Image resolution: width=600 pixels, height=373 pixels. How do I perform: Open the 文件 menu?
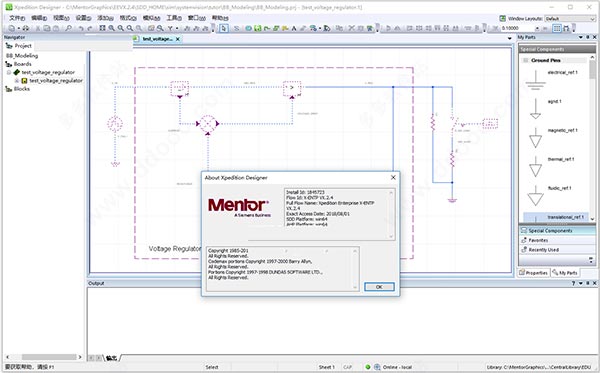[x=17, y=18]
